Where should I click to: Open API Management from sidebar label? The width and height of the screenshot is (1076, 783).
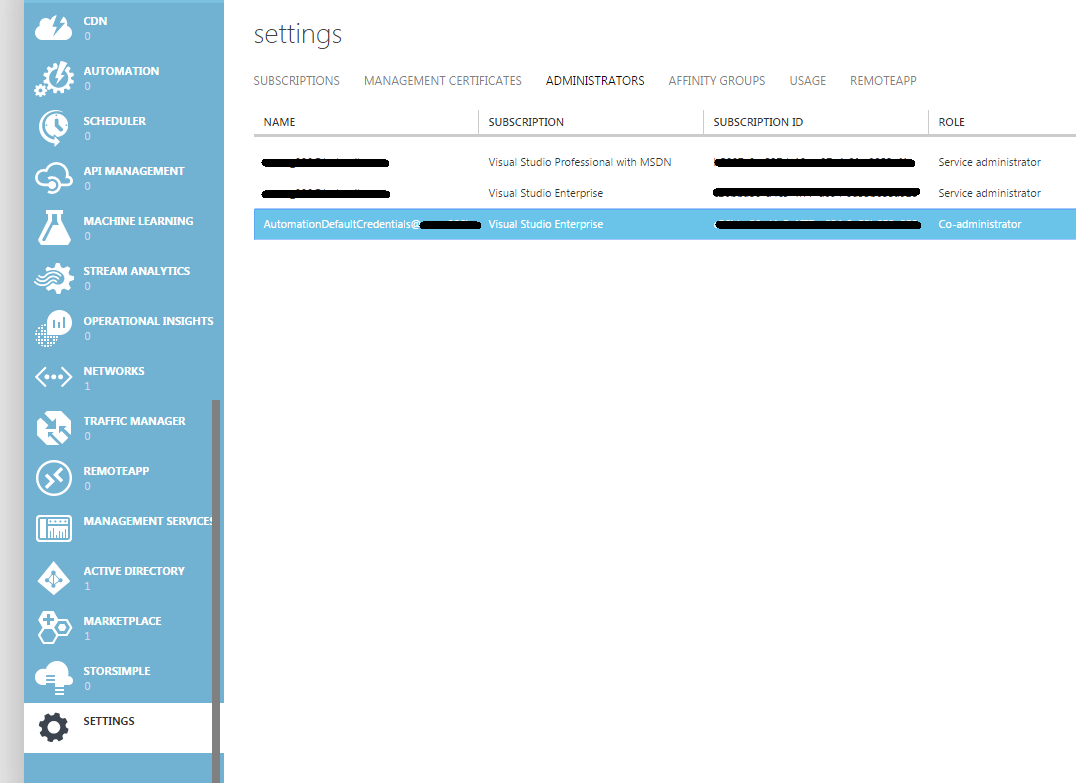(134, 172)
